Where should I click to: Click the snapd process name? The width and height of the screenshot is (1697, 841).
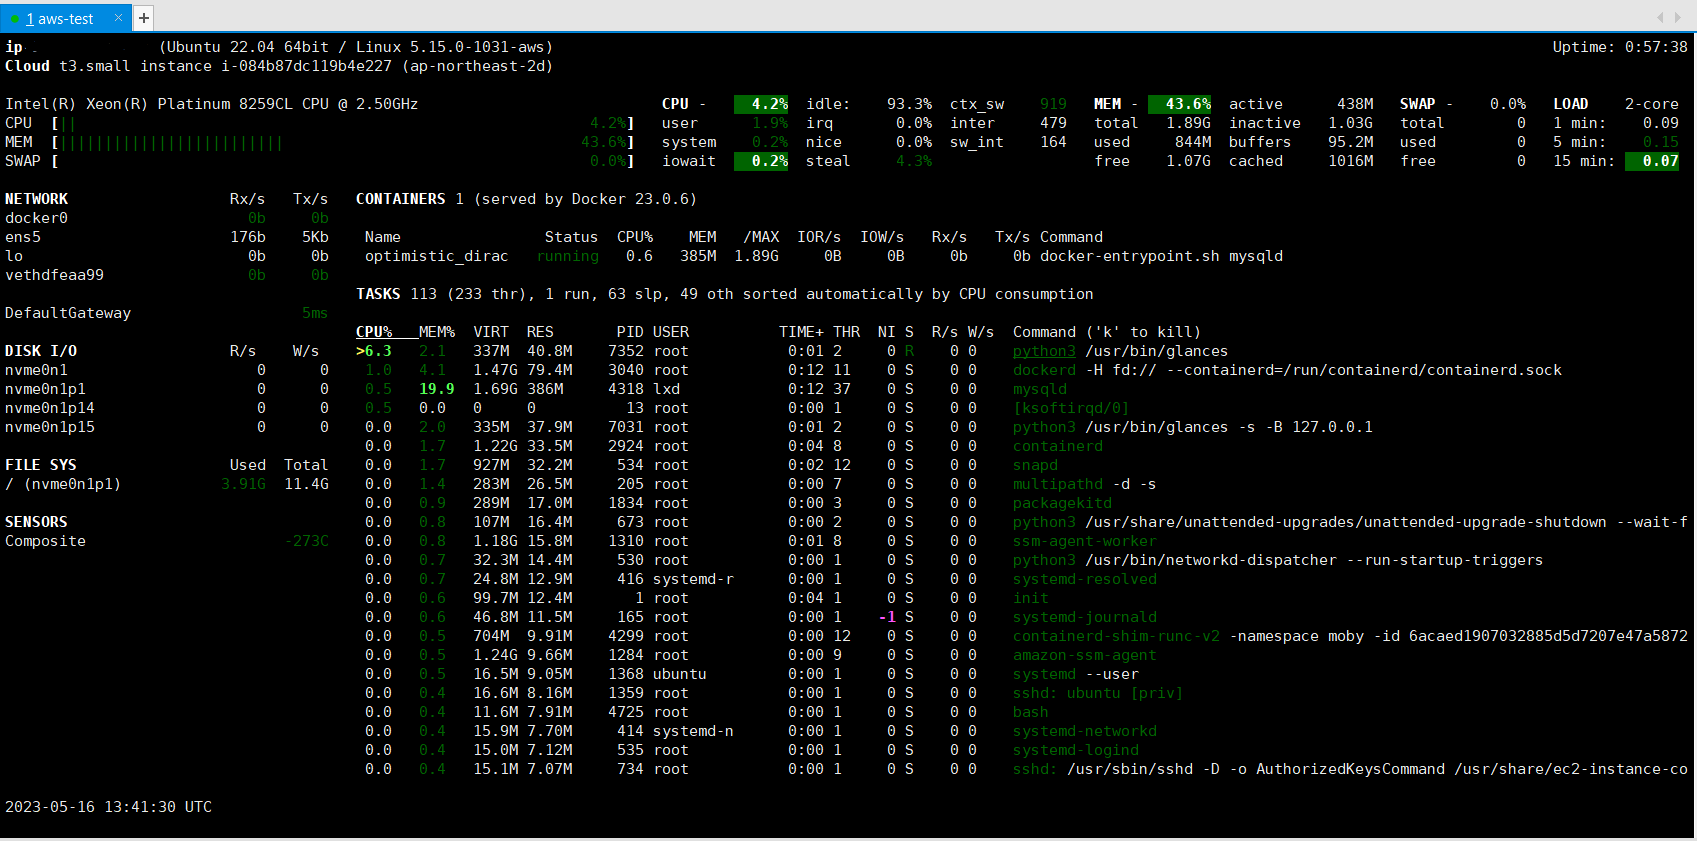[1035, 465]
